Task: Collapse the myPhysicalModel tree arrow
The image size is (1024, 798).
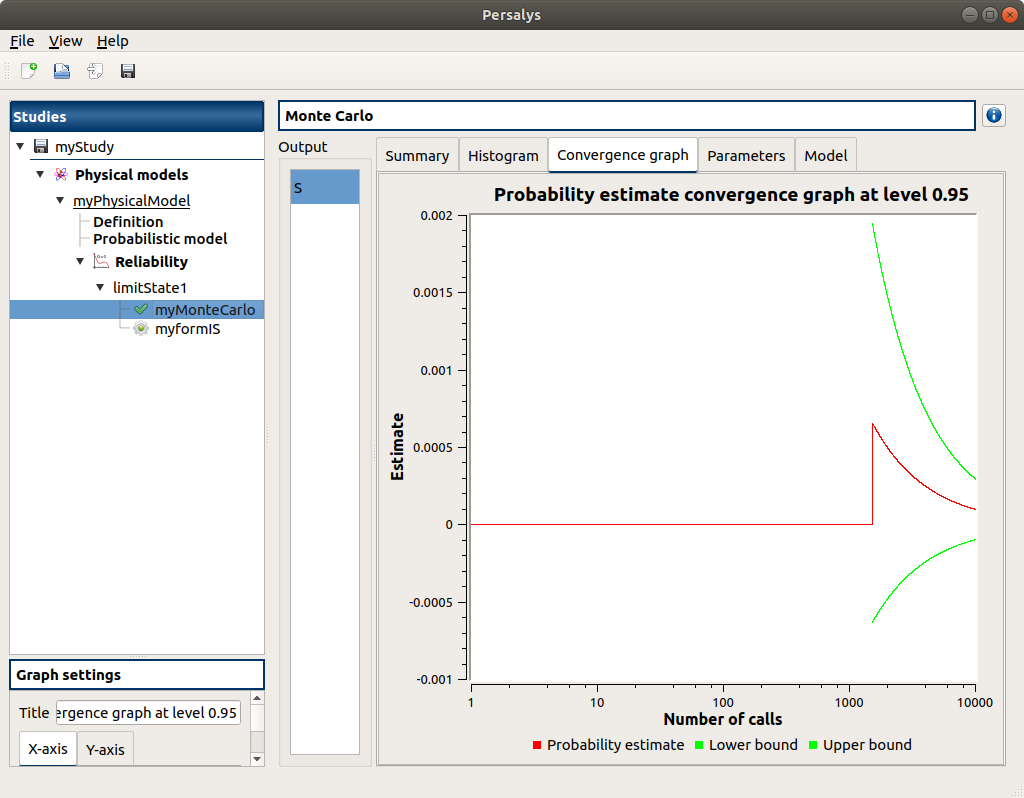Action: pyautogui.click(x=60, y=201)
